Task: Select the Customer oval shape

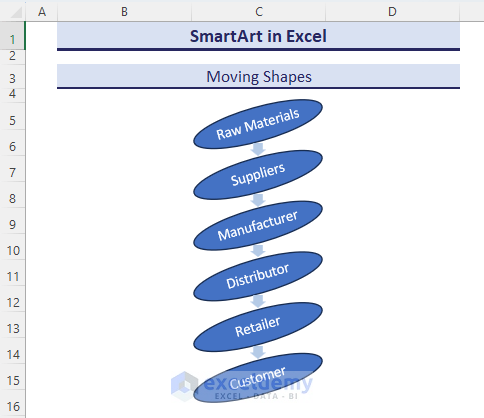Action: point(258,378)
